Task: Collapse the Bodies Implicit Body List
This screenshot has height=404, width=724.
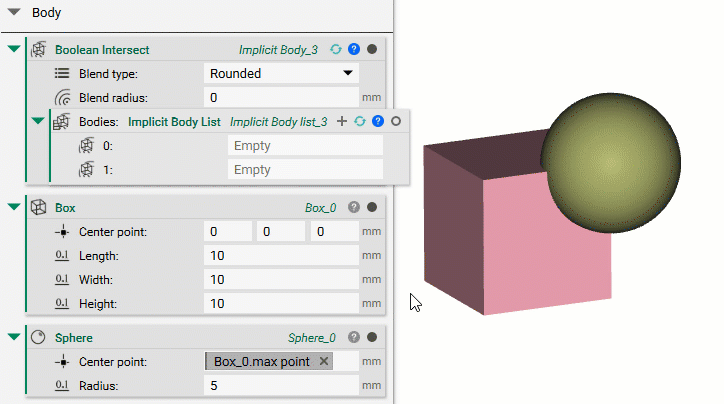Action: point(38,121)
